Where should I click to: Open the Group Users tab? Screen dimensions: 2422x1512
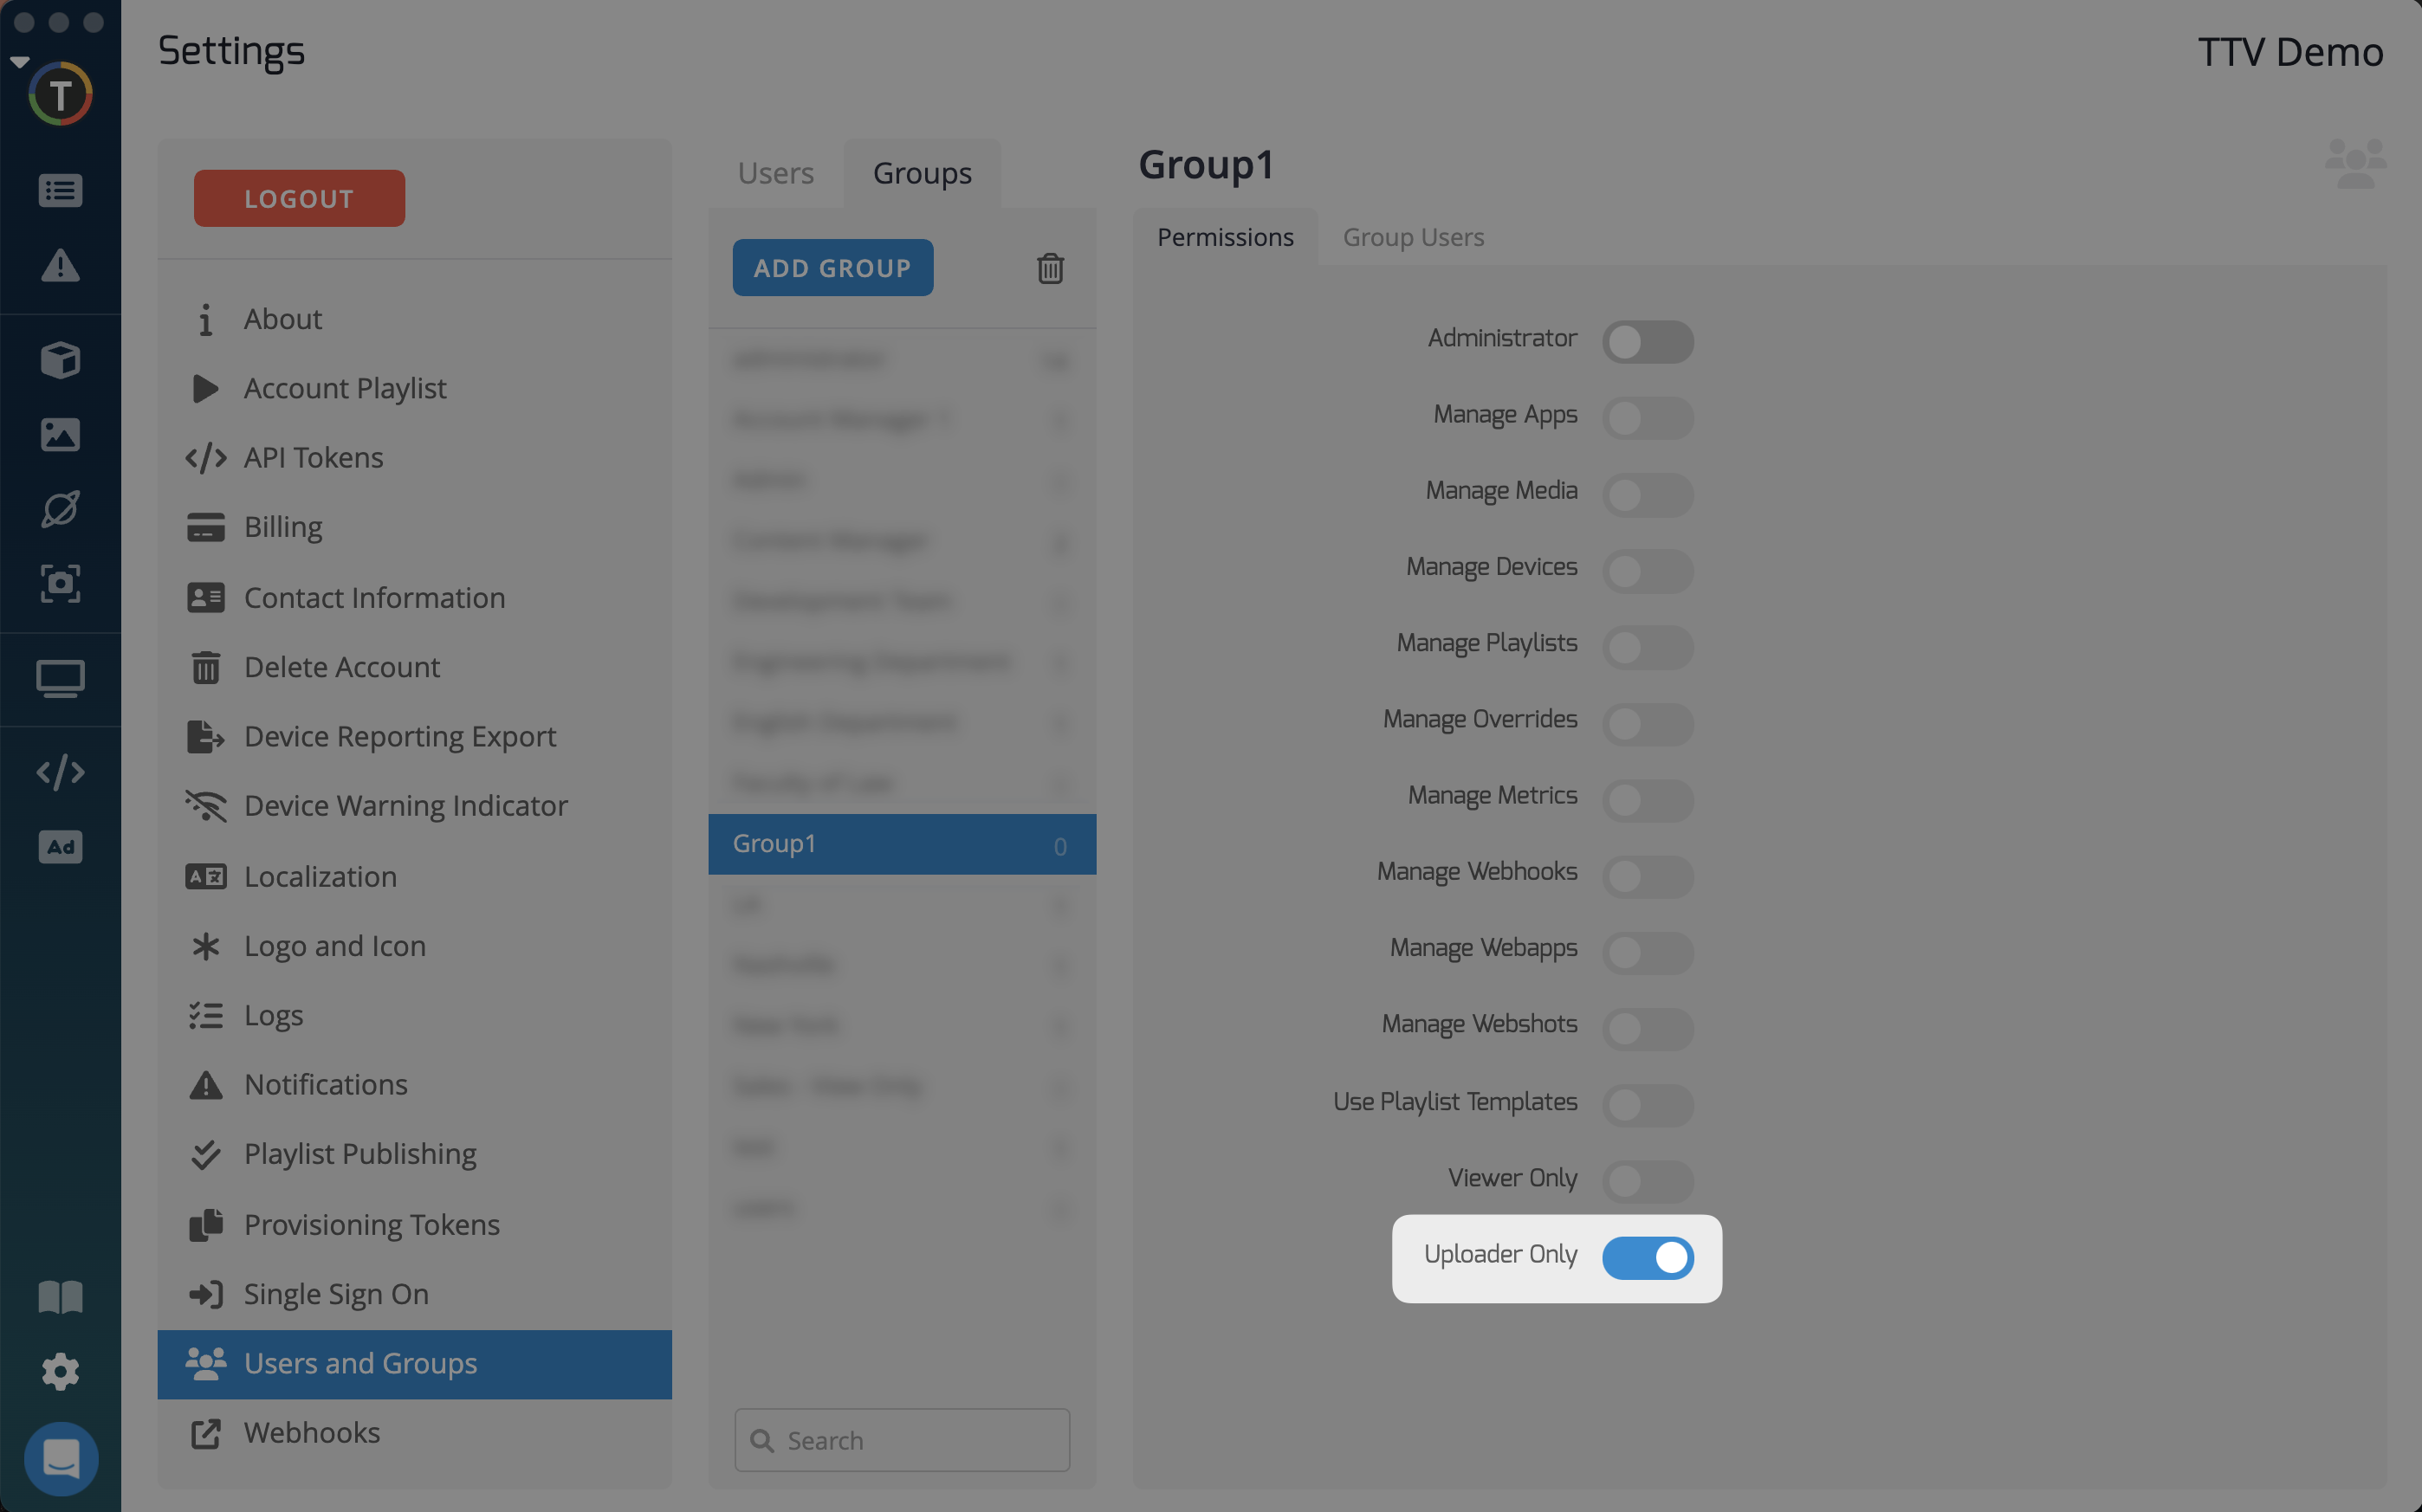pos(1412,237)
